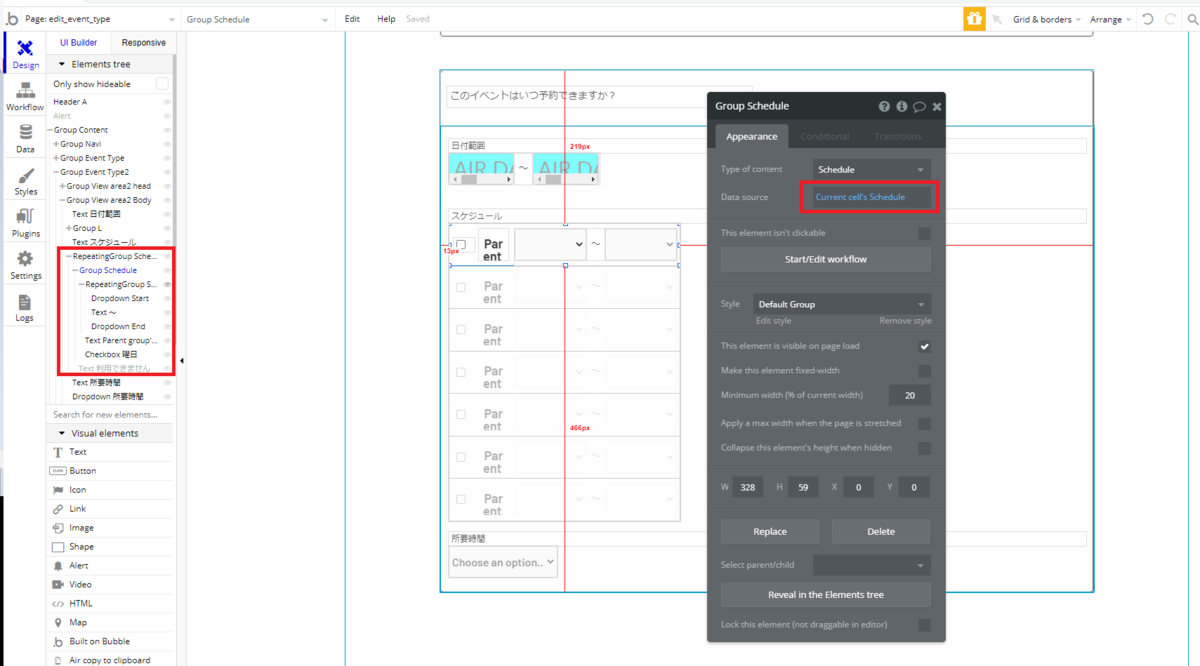Toggle Only show hideable checkbox
The width and height of the screenshot is (1200, 666).
tap(162, 84)
